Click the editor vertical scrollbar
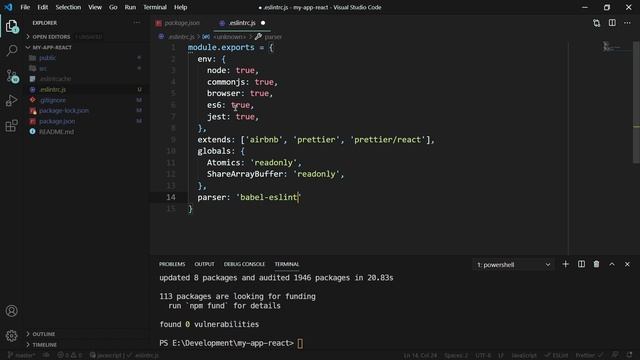Viewport: 640px width, 360px height. click(x=636, y=102)
